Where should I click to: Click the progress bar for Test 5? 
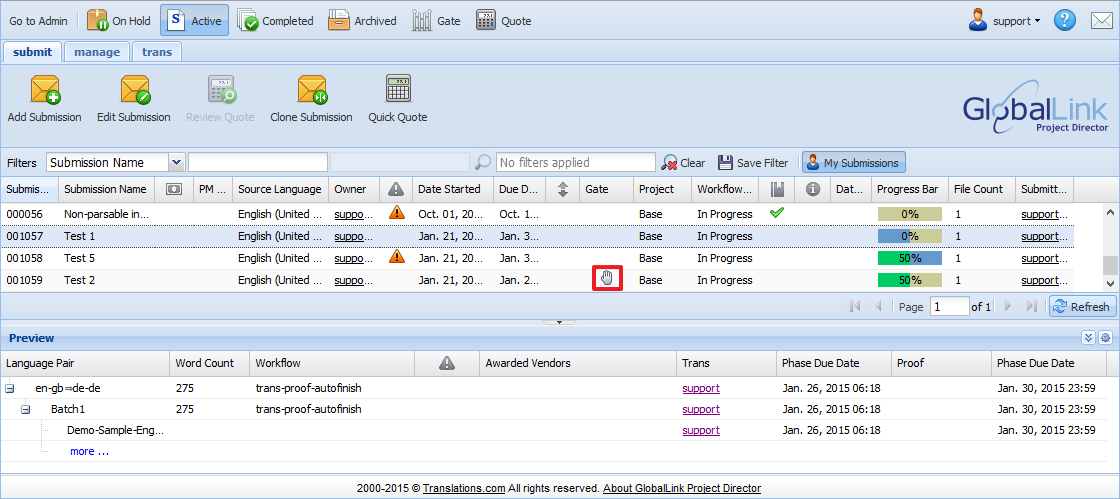pos(909,258)
